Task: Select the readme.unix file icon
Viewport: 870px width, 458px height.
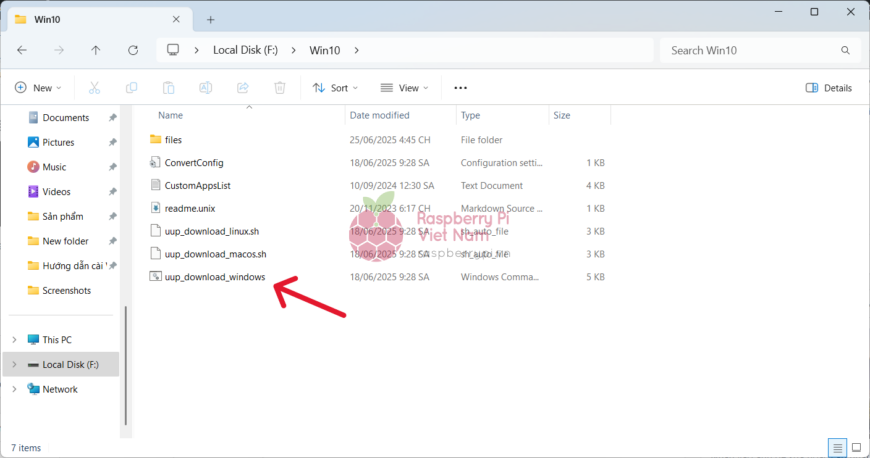Action: coord(155,208)
